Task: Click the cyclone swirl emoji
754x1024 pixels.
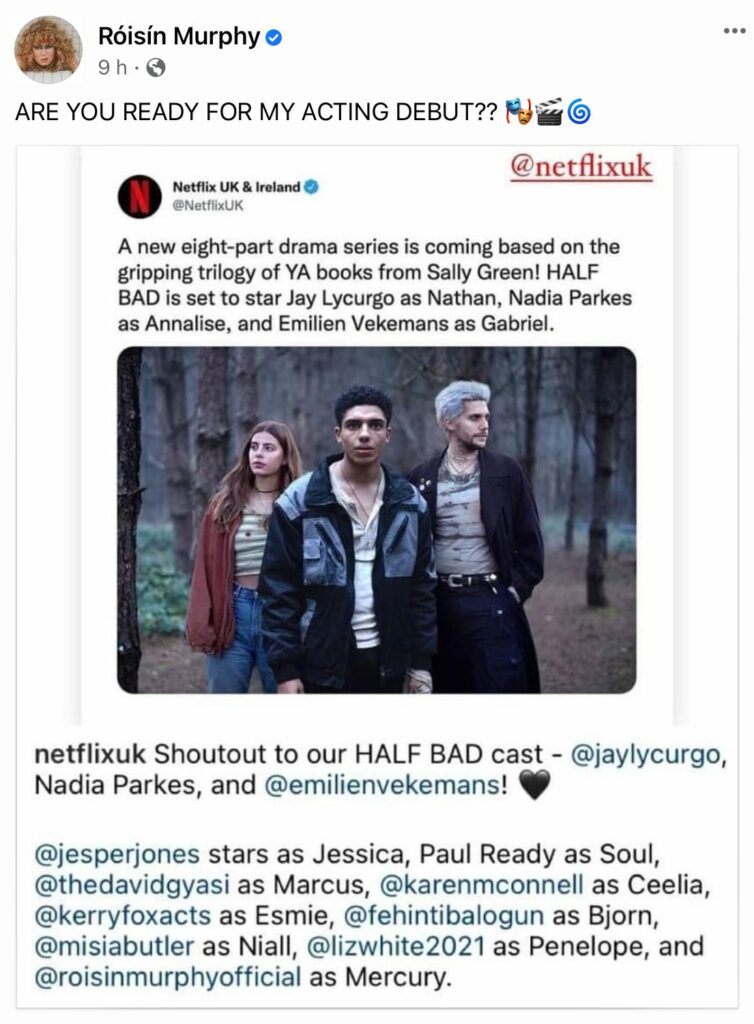Action: tap(578, 112)
